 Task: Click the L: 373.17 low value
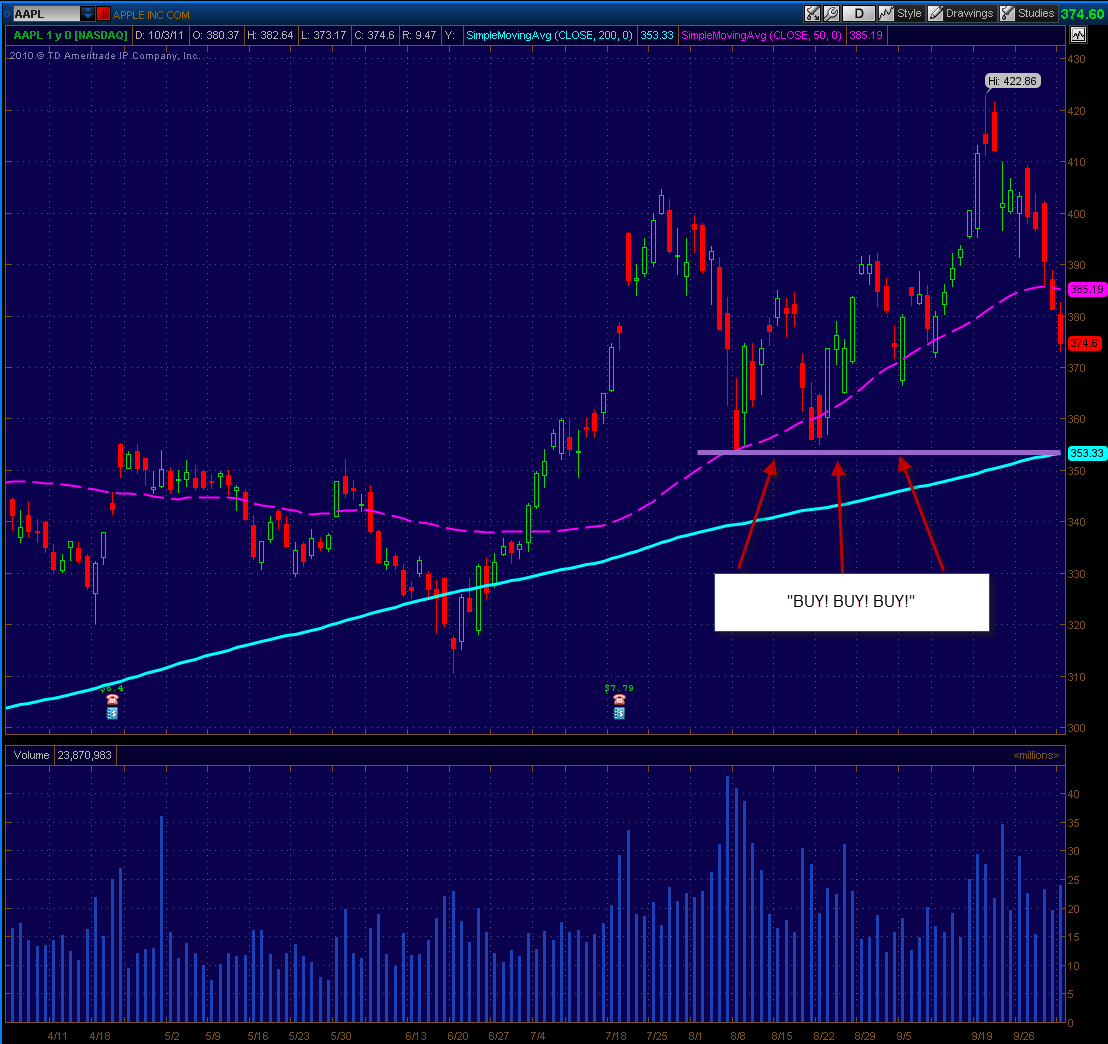pos(324,35)
